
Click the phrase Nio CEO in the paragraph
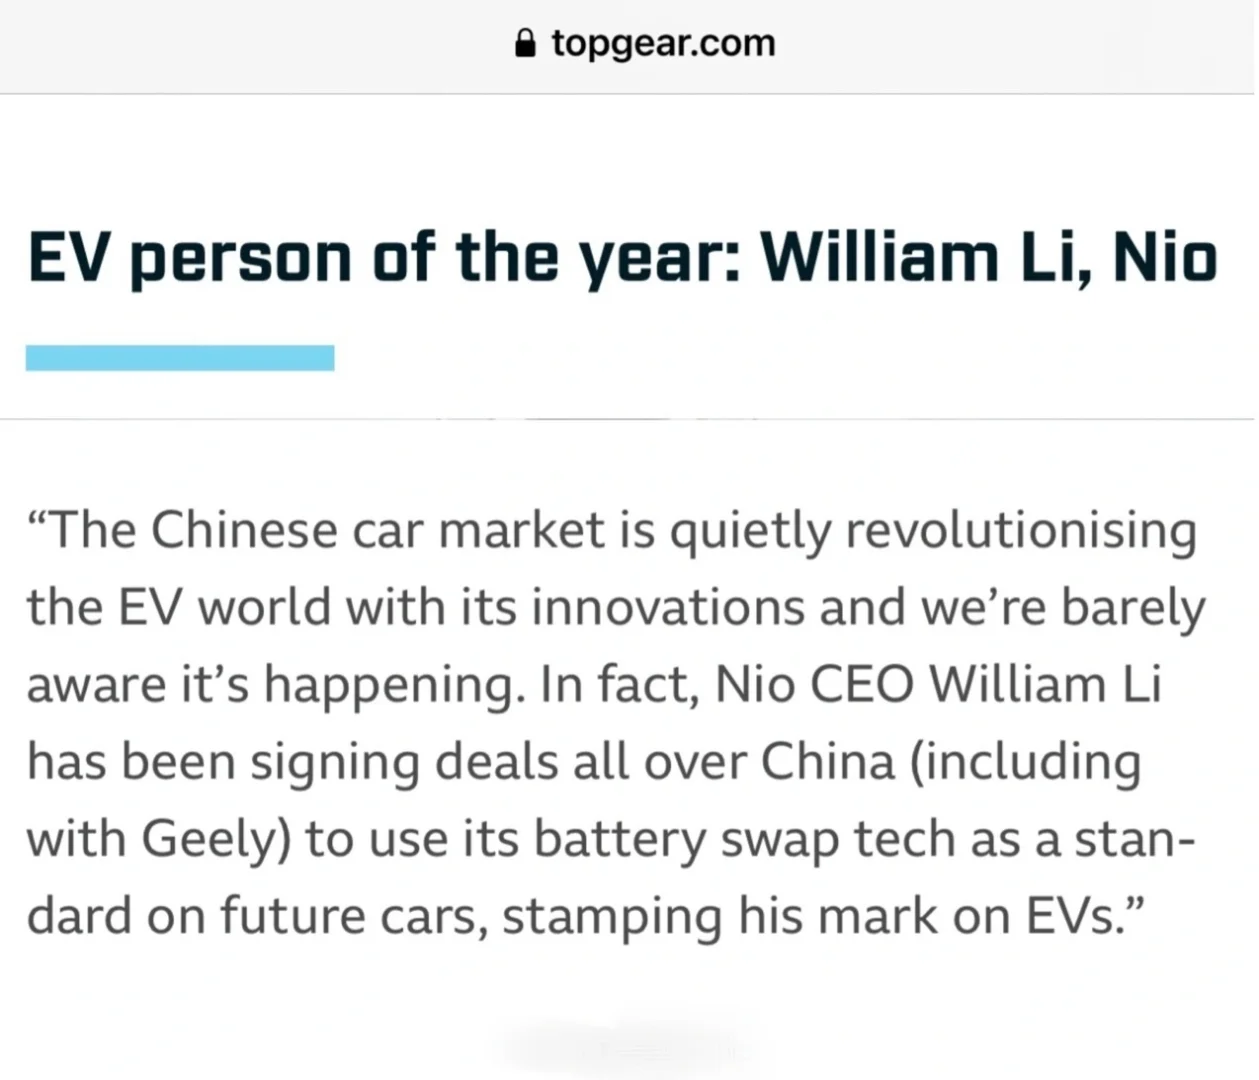(x=814, y=685)
